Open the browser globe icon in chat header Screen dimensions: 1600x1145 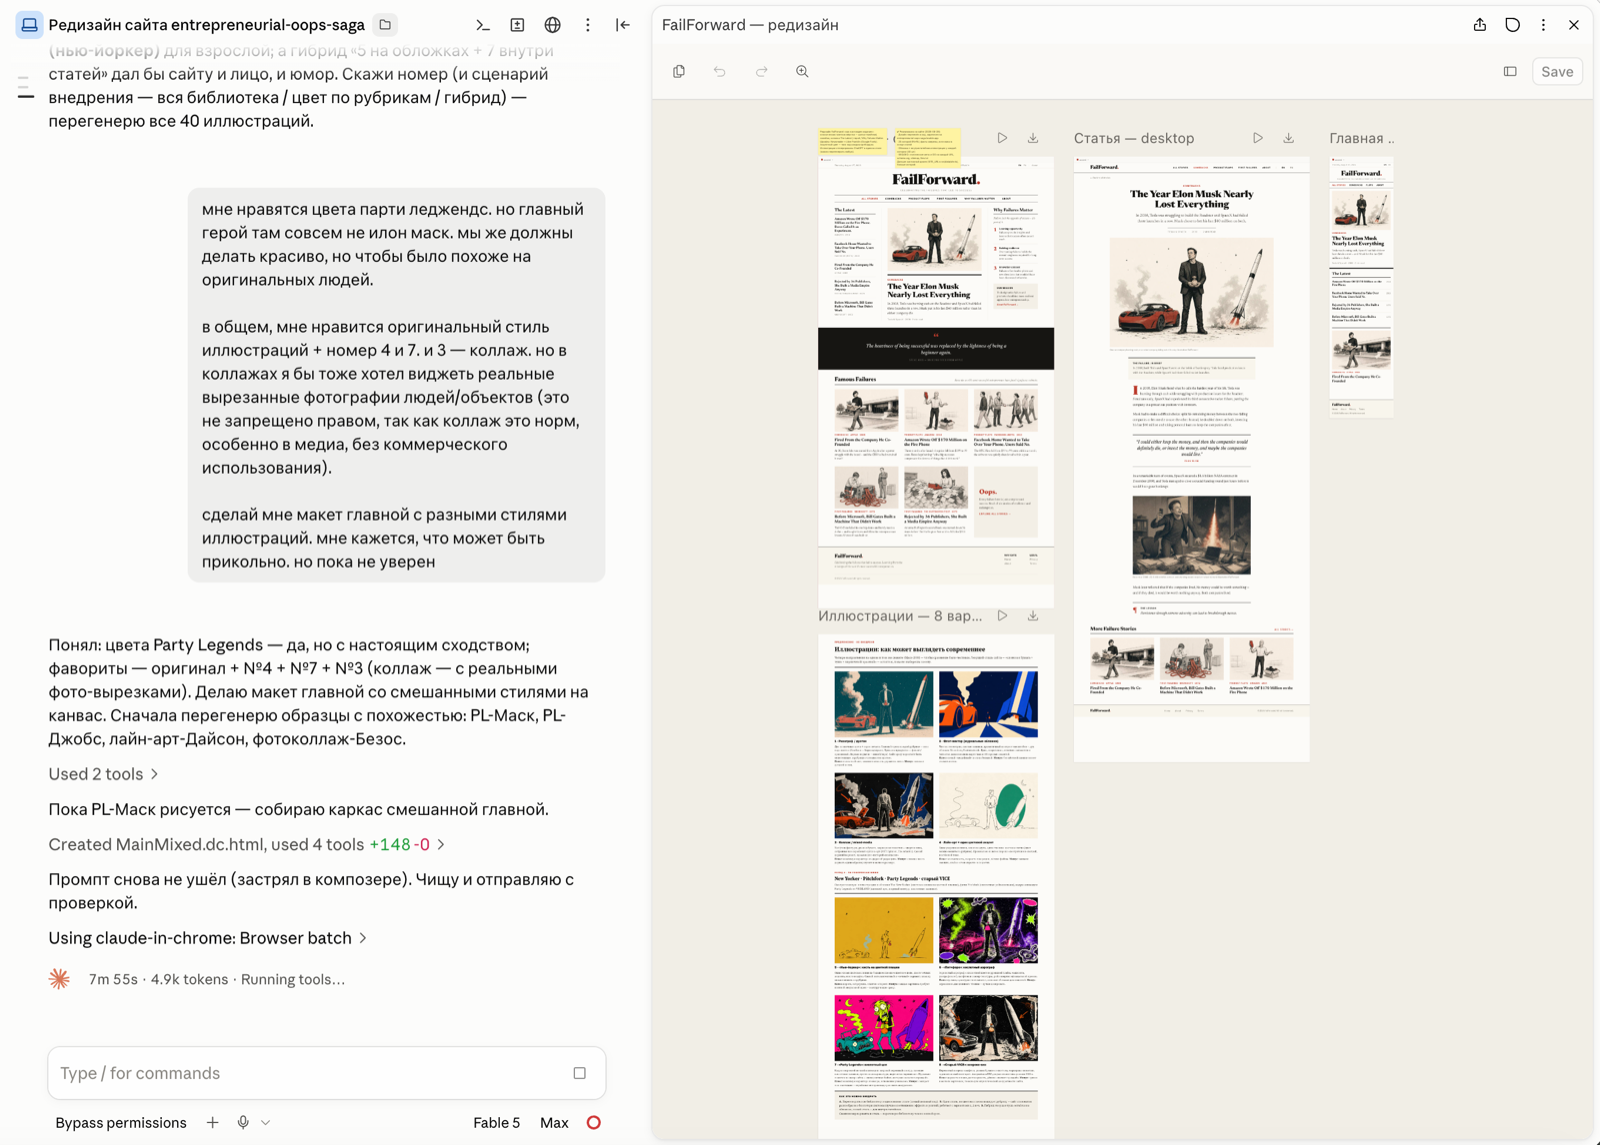click(x=552, y=25)
